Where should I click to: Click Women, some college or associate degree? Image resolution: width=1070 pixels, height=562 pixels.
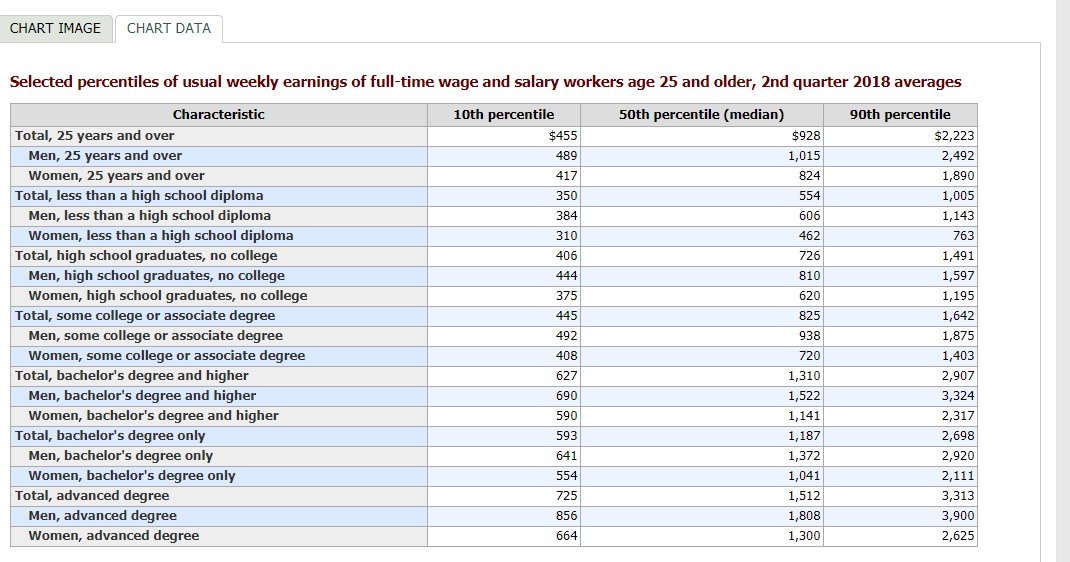[x=167, y=355]
